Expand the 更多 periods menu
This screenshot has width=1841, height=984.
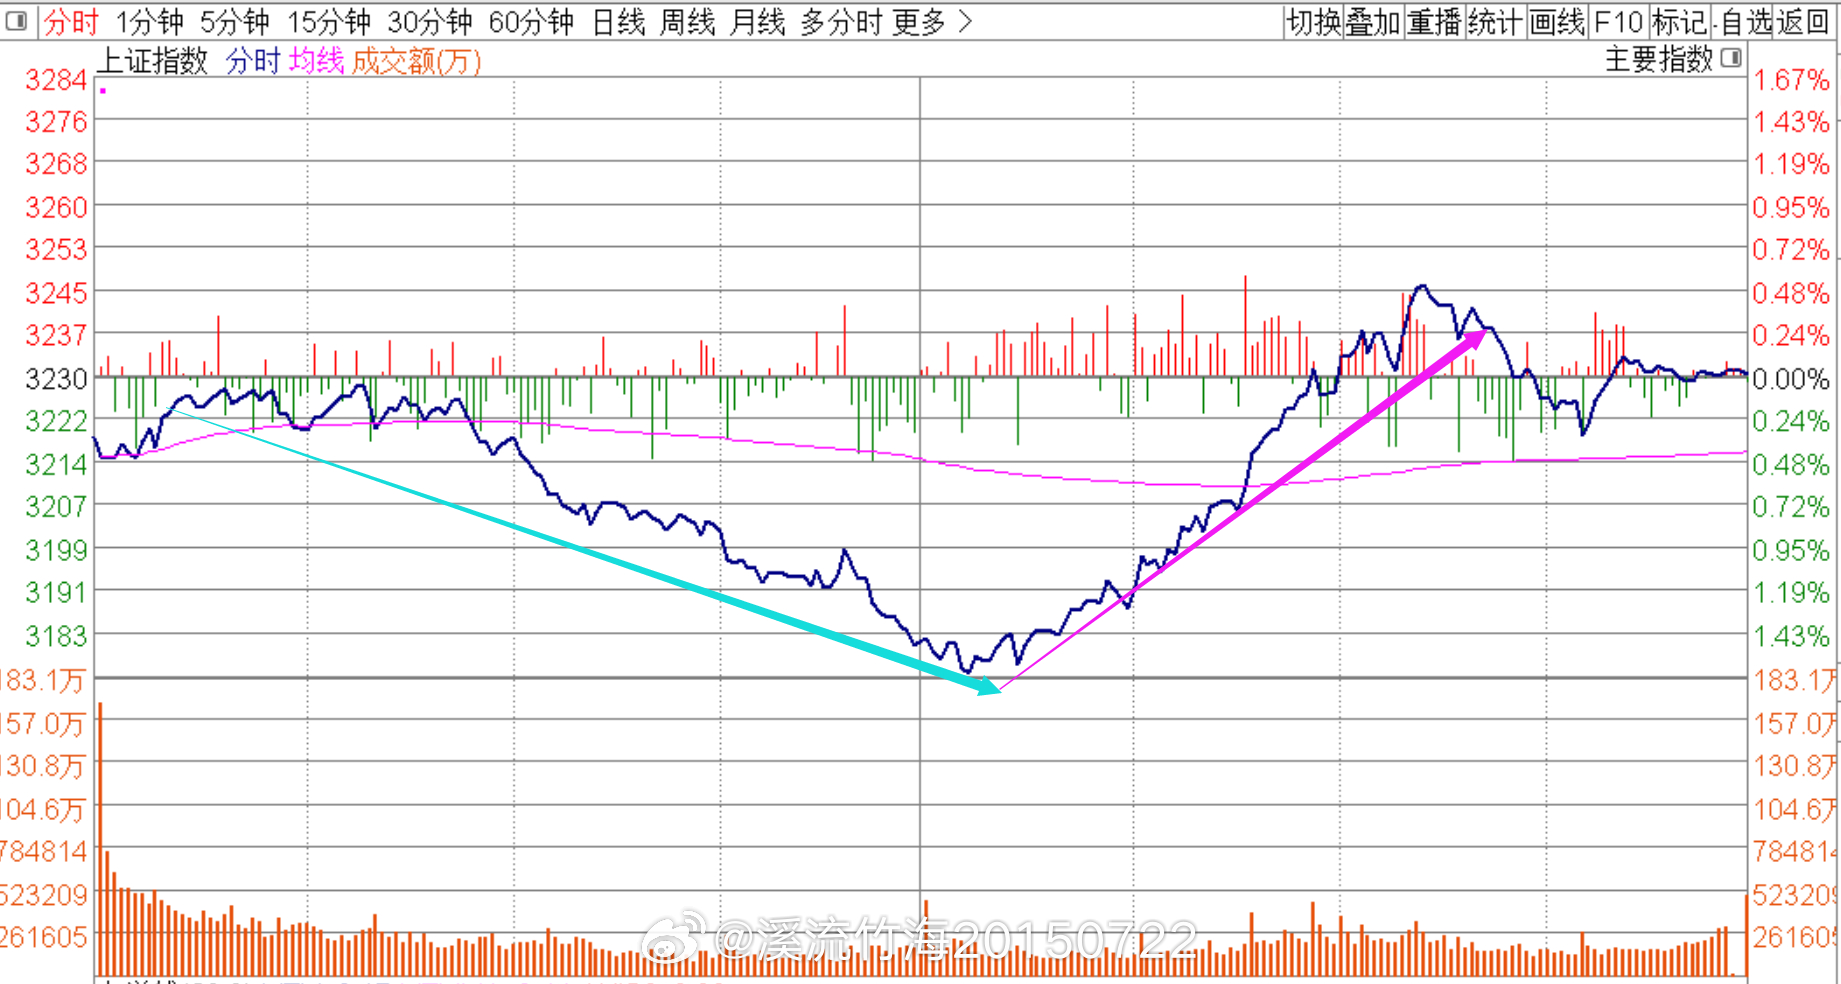931,21
